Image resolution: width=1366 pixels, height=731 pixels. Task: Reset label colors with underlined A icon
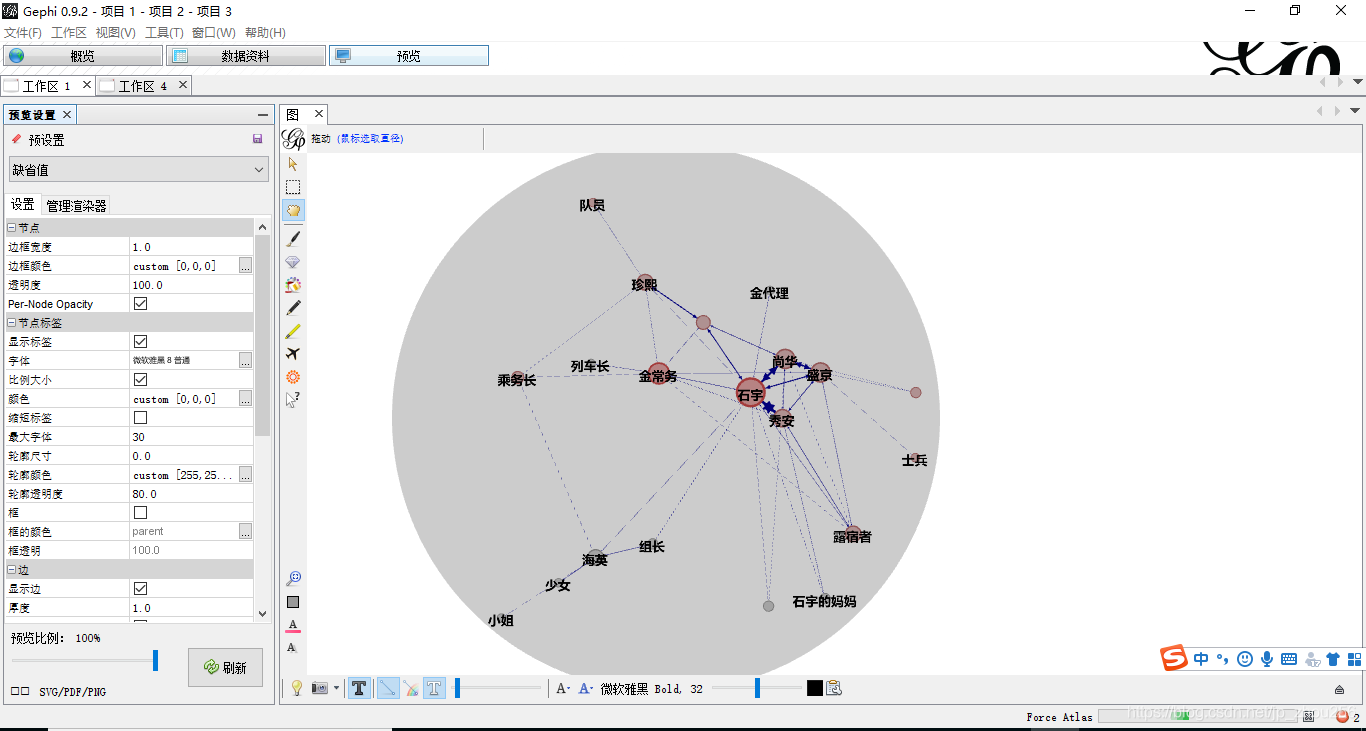293,626
